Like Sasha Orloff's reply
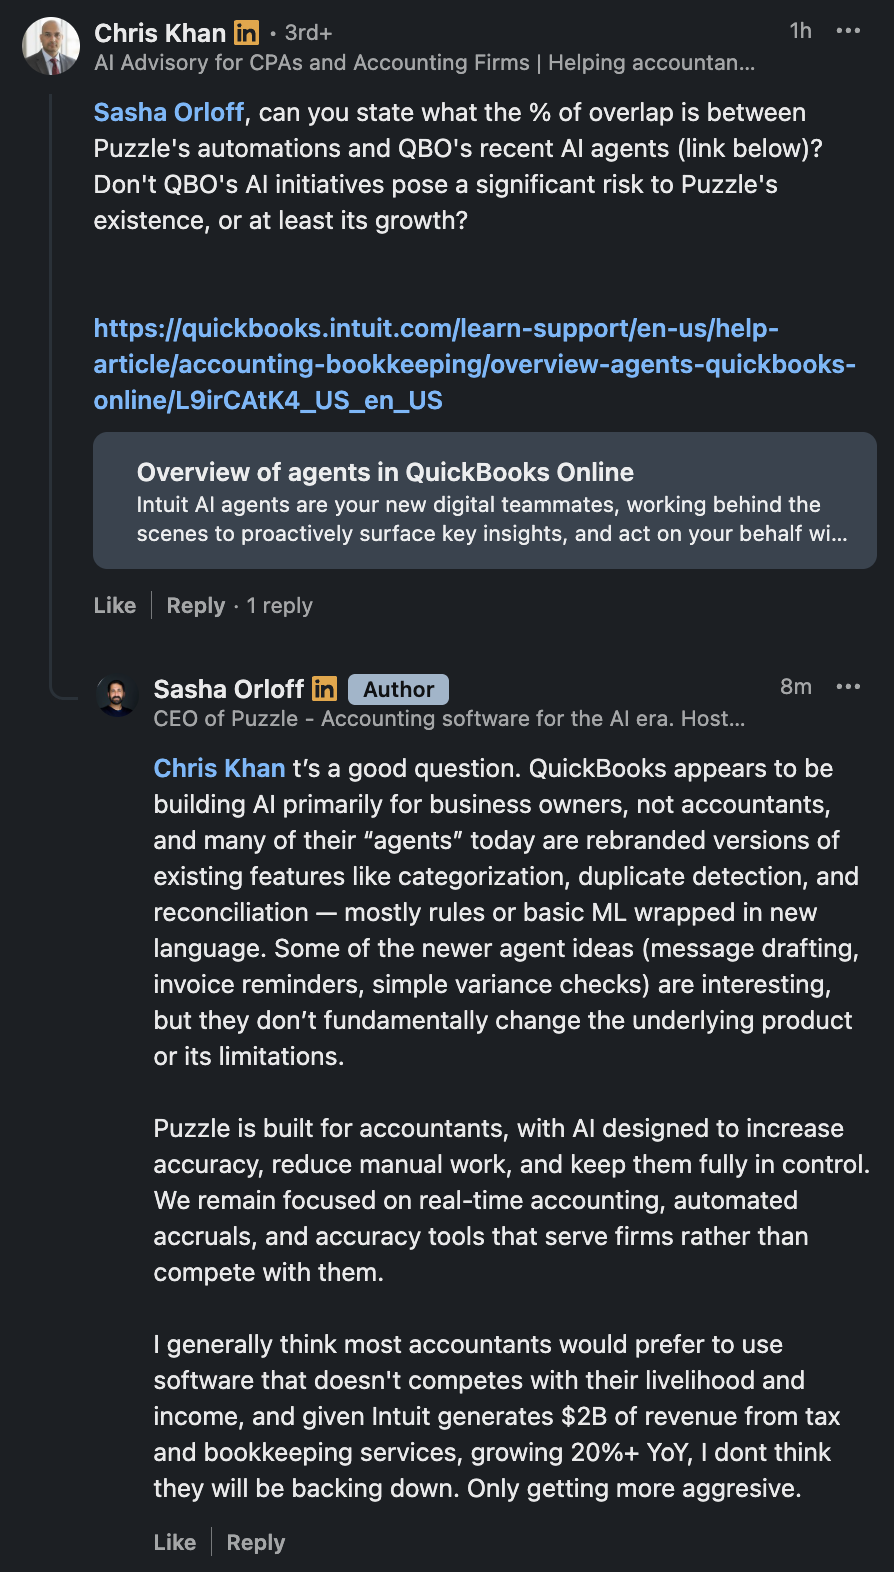Image resolution: width=894 pixels, height=1572 pixels. point(175,1543)
